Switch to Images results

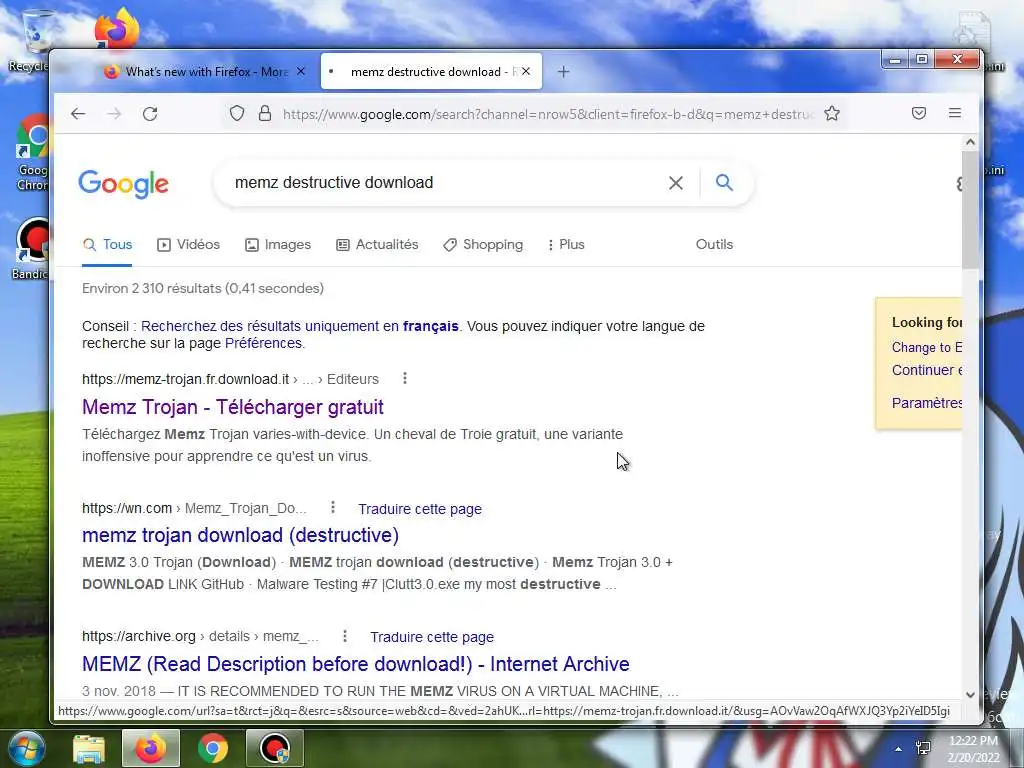(x=278, y=245)
